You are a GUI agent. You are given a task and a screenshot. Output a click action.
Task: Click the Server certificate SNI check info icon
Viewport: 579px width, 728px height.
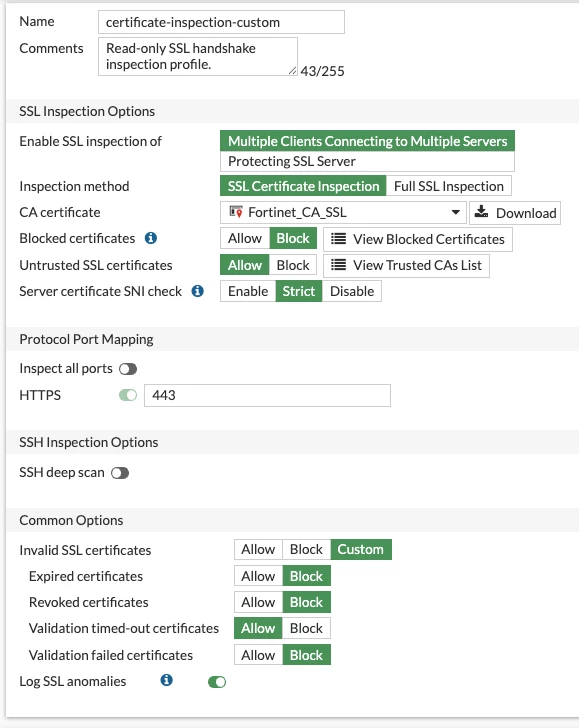pos(198,291)
